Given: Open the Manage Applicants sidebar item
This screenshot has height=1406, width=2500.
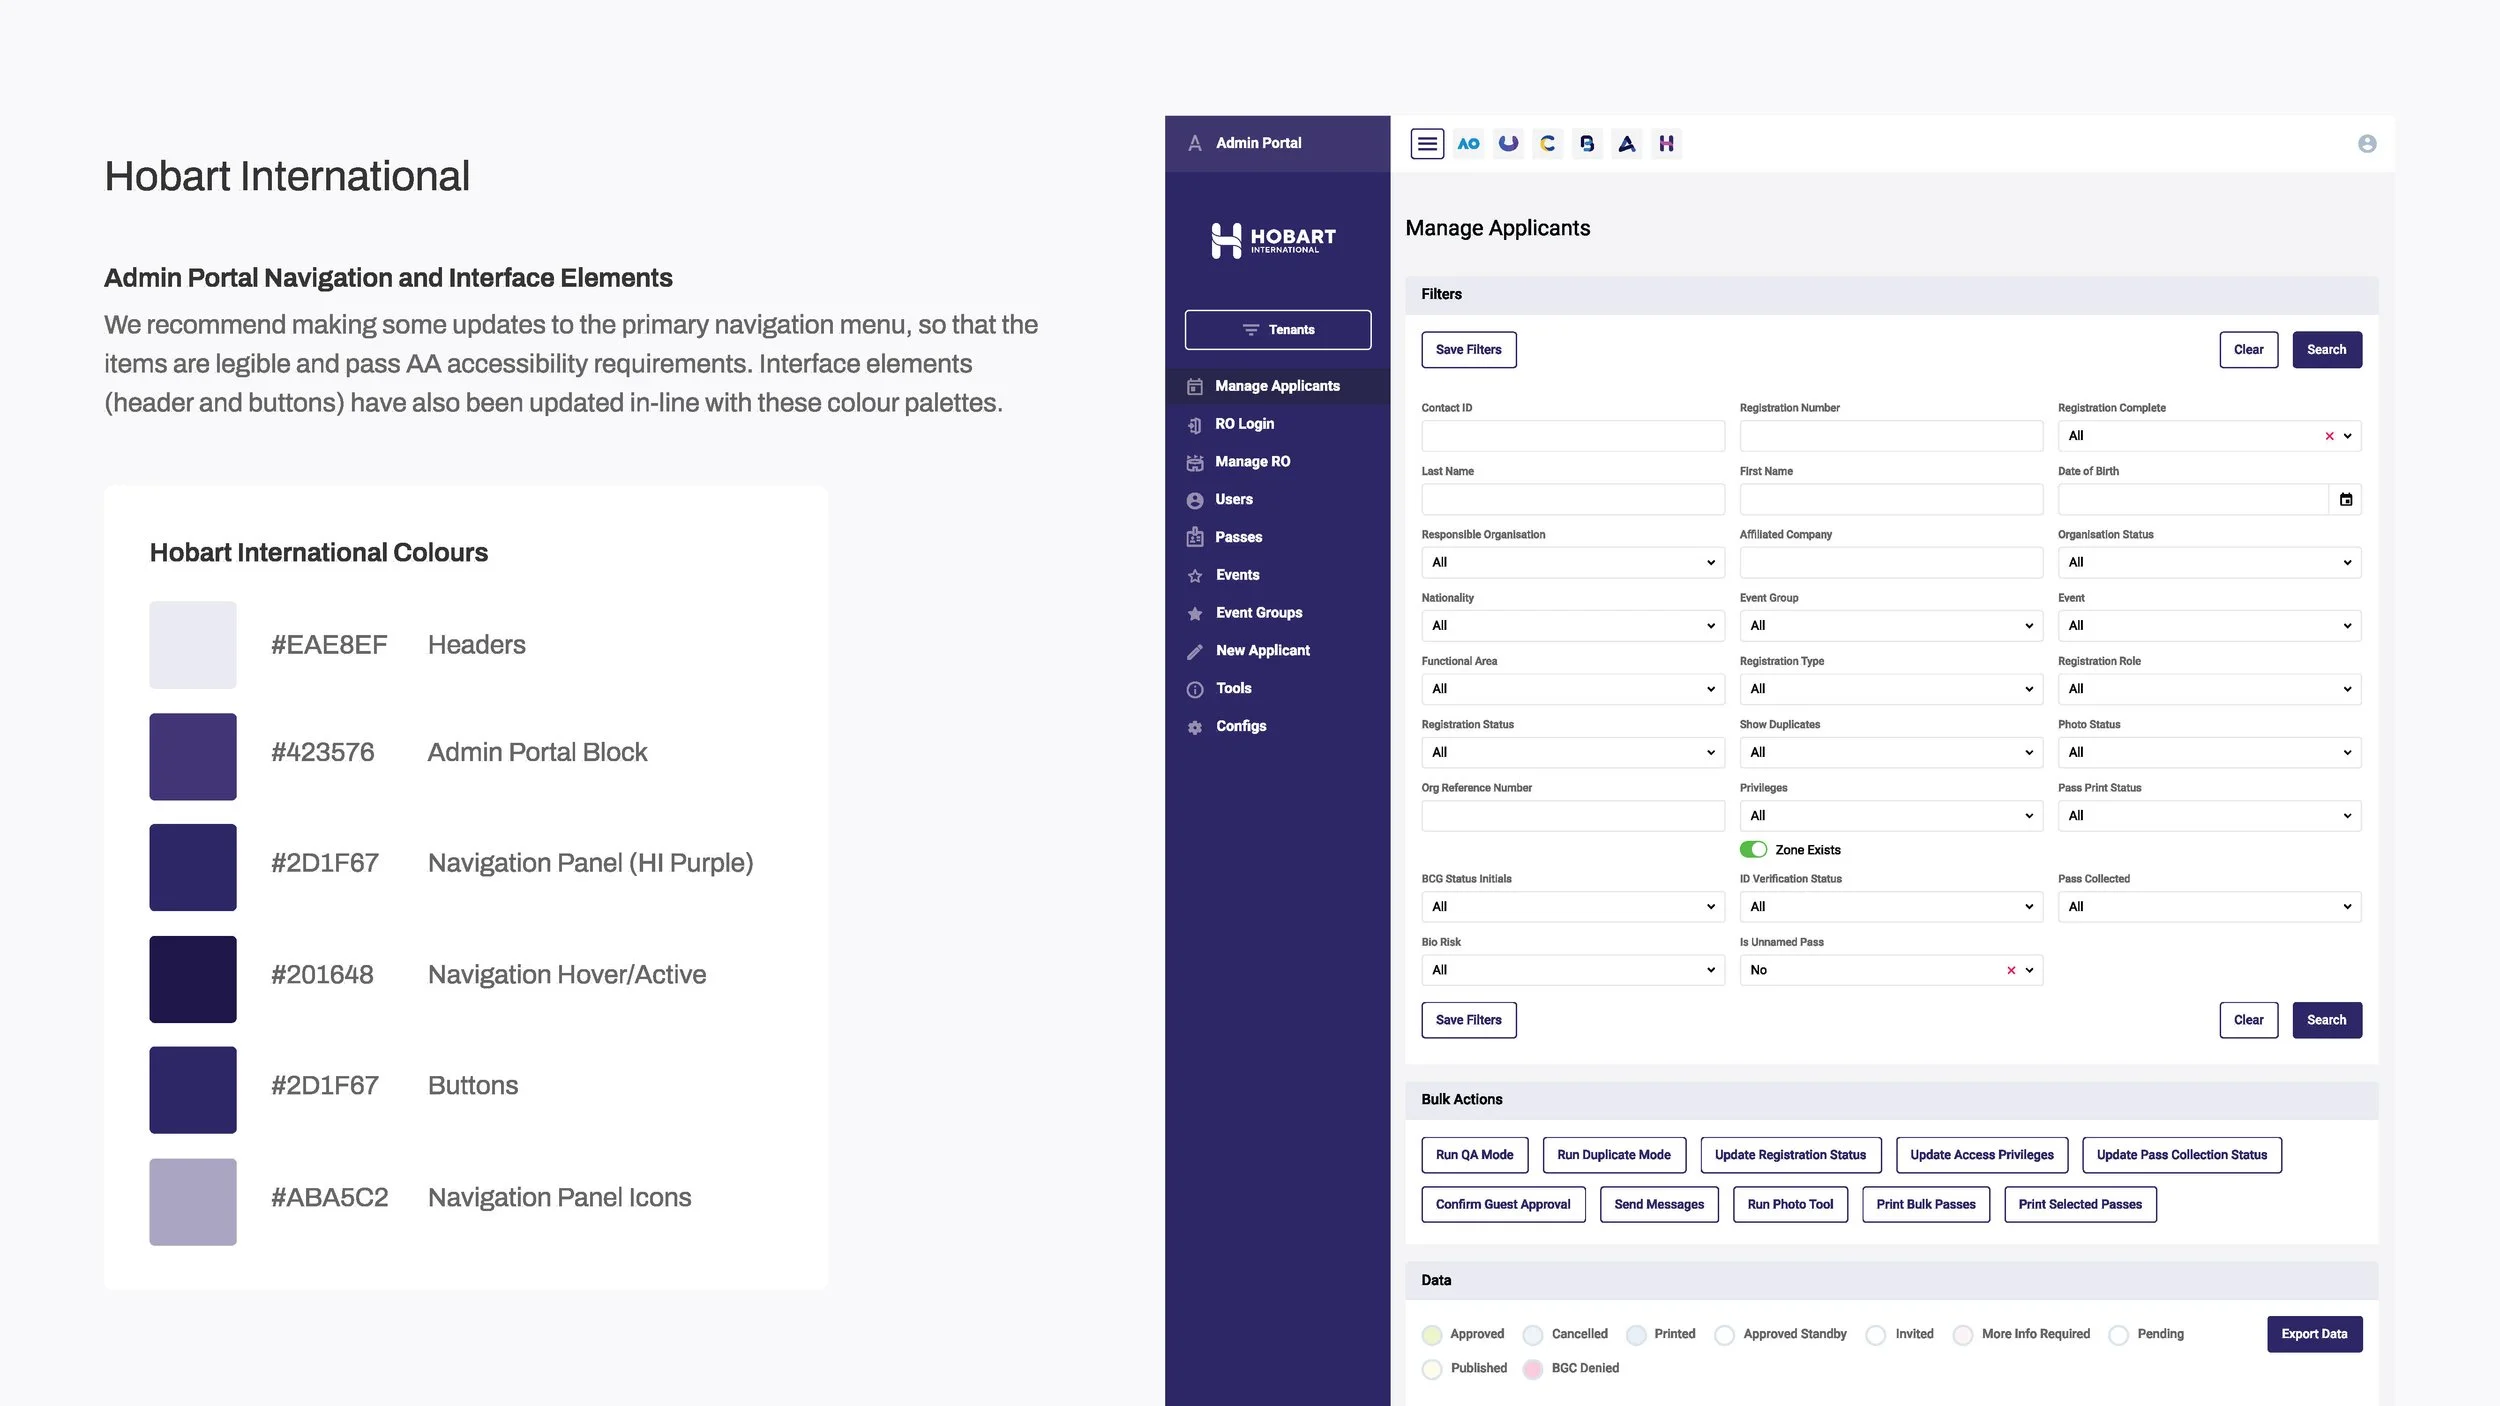Looking at the screenshot, I should [x=1277, y=385].
